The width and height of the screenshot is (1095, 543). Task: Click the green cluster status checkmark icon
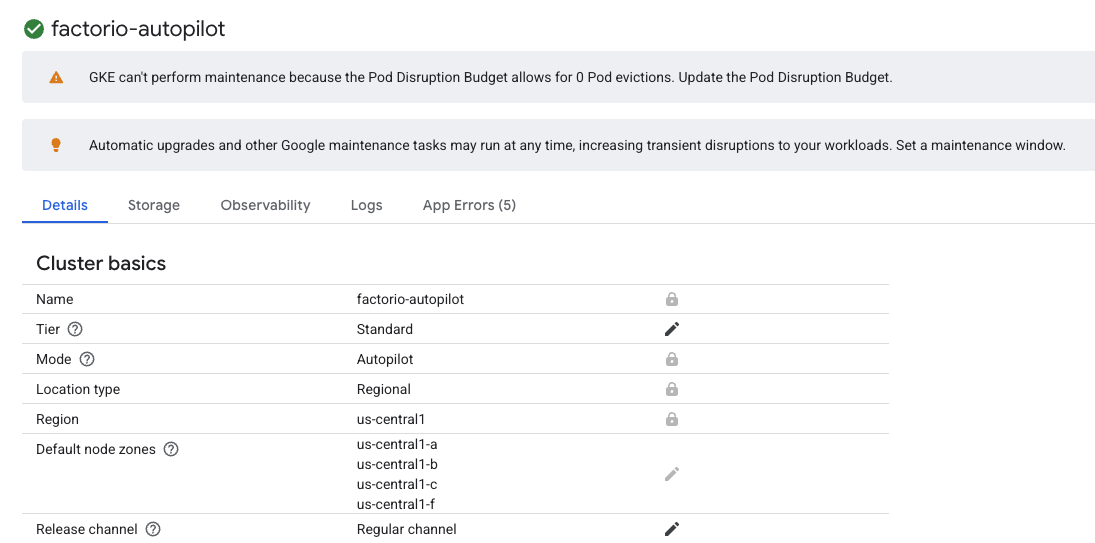[x=34, y=29]
